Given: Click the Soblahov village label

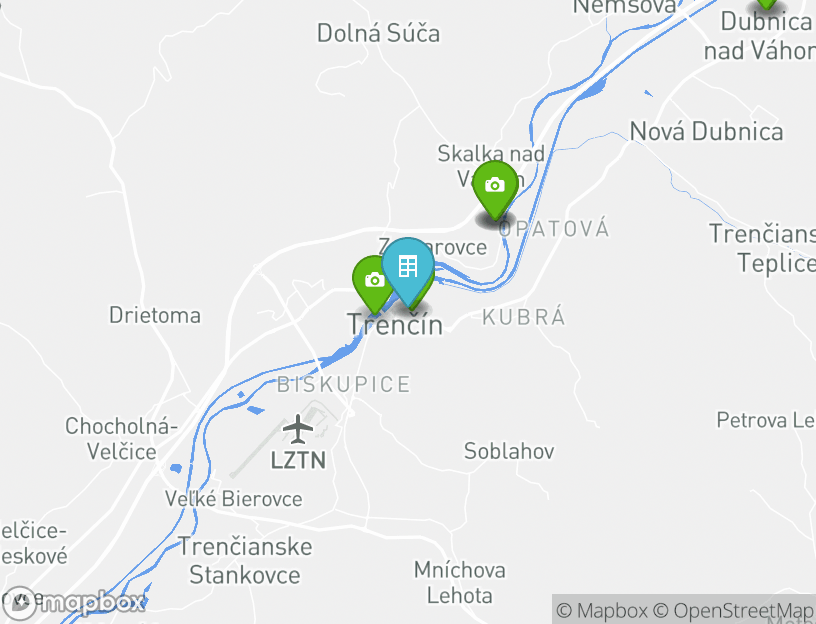Looking at the screenshot, I should point(509,451).
